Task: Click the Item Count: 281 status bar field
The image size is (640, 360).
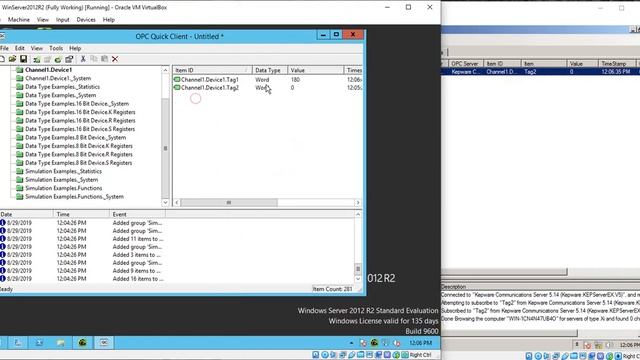Action: [333, 289]
